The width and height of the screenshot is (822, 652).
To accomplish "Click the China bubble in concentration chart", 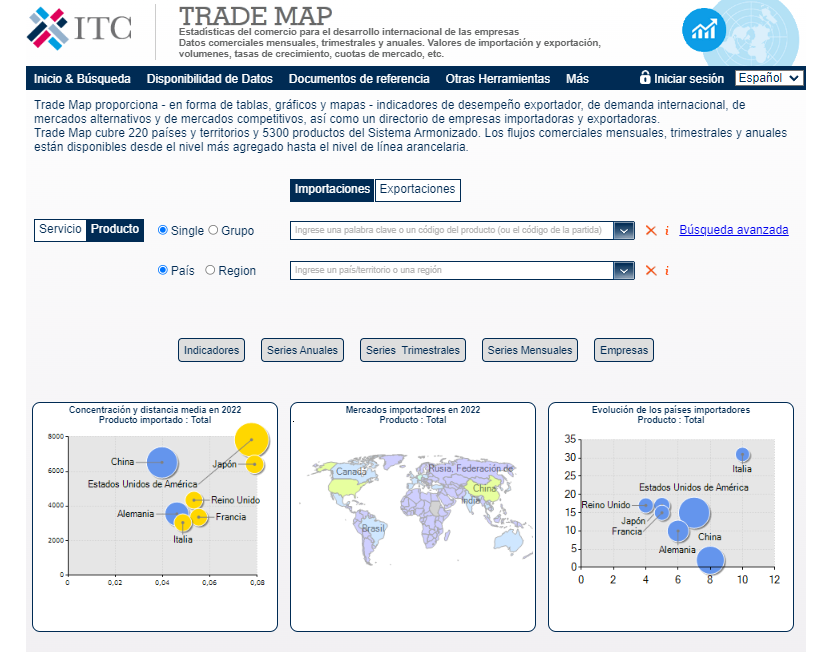I will [x=162, y=462].
